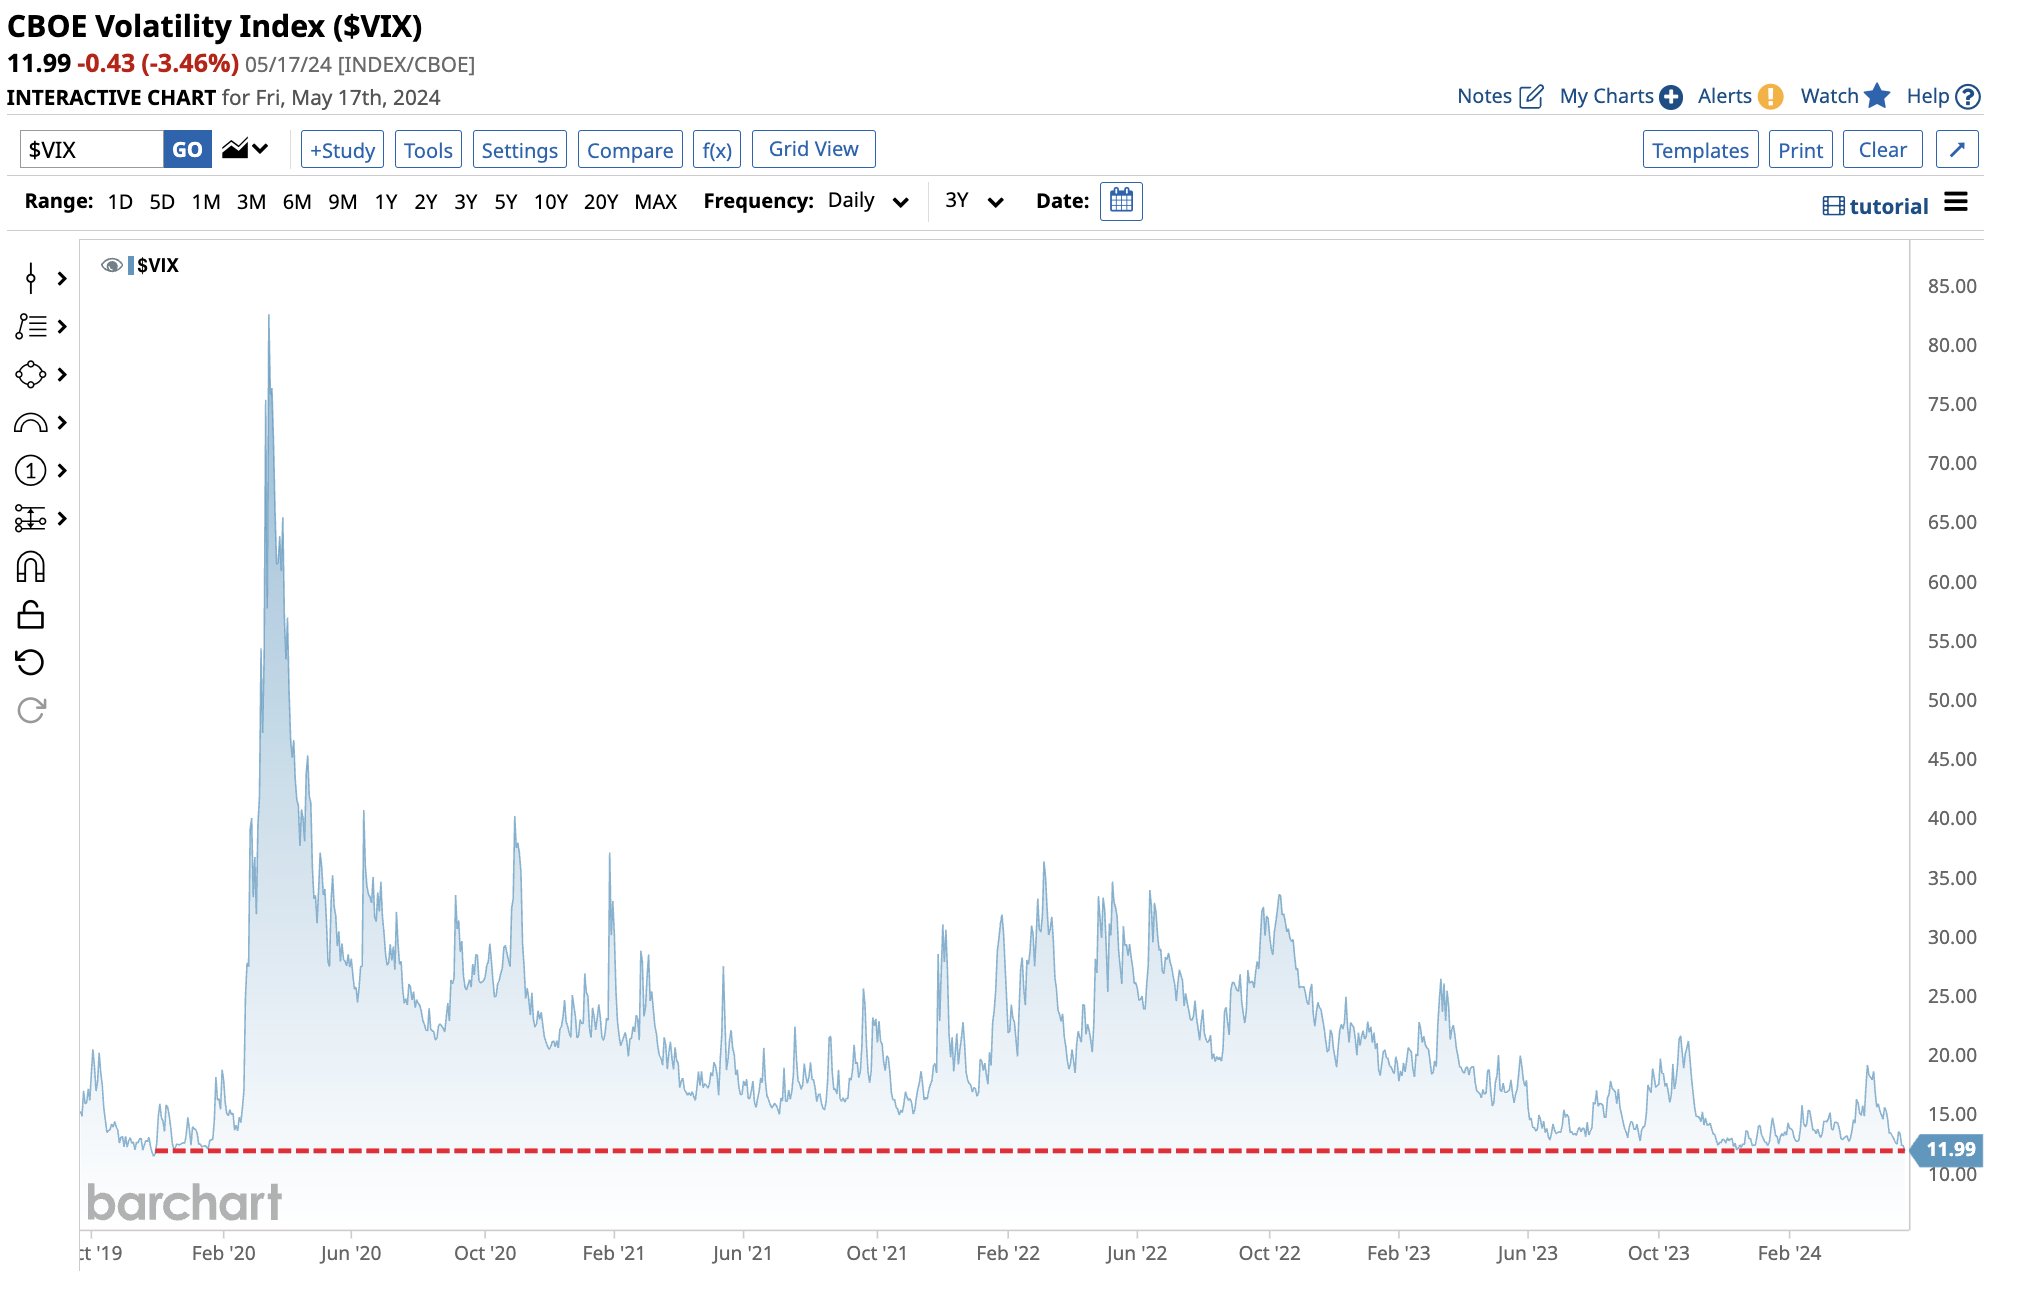
Task: Expand the numbered marker submenu chevron
Action: click(62, 470)
